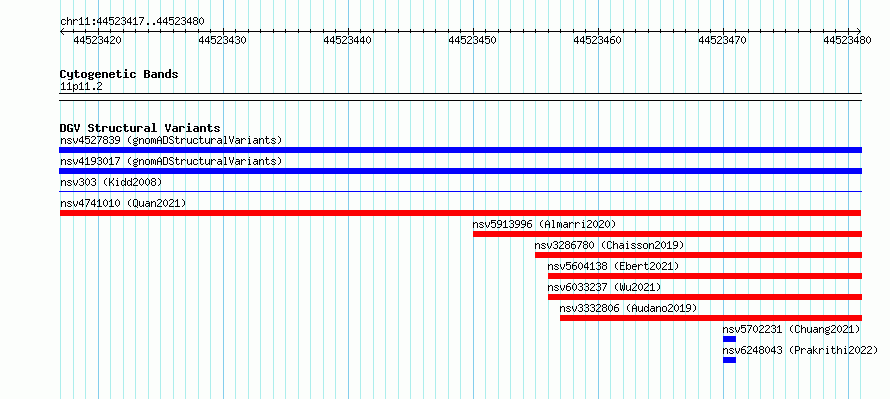Click the red bar under nsv5913996
The width and height of the screenshot is (890, 399).
[668, 234]
